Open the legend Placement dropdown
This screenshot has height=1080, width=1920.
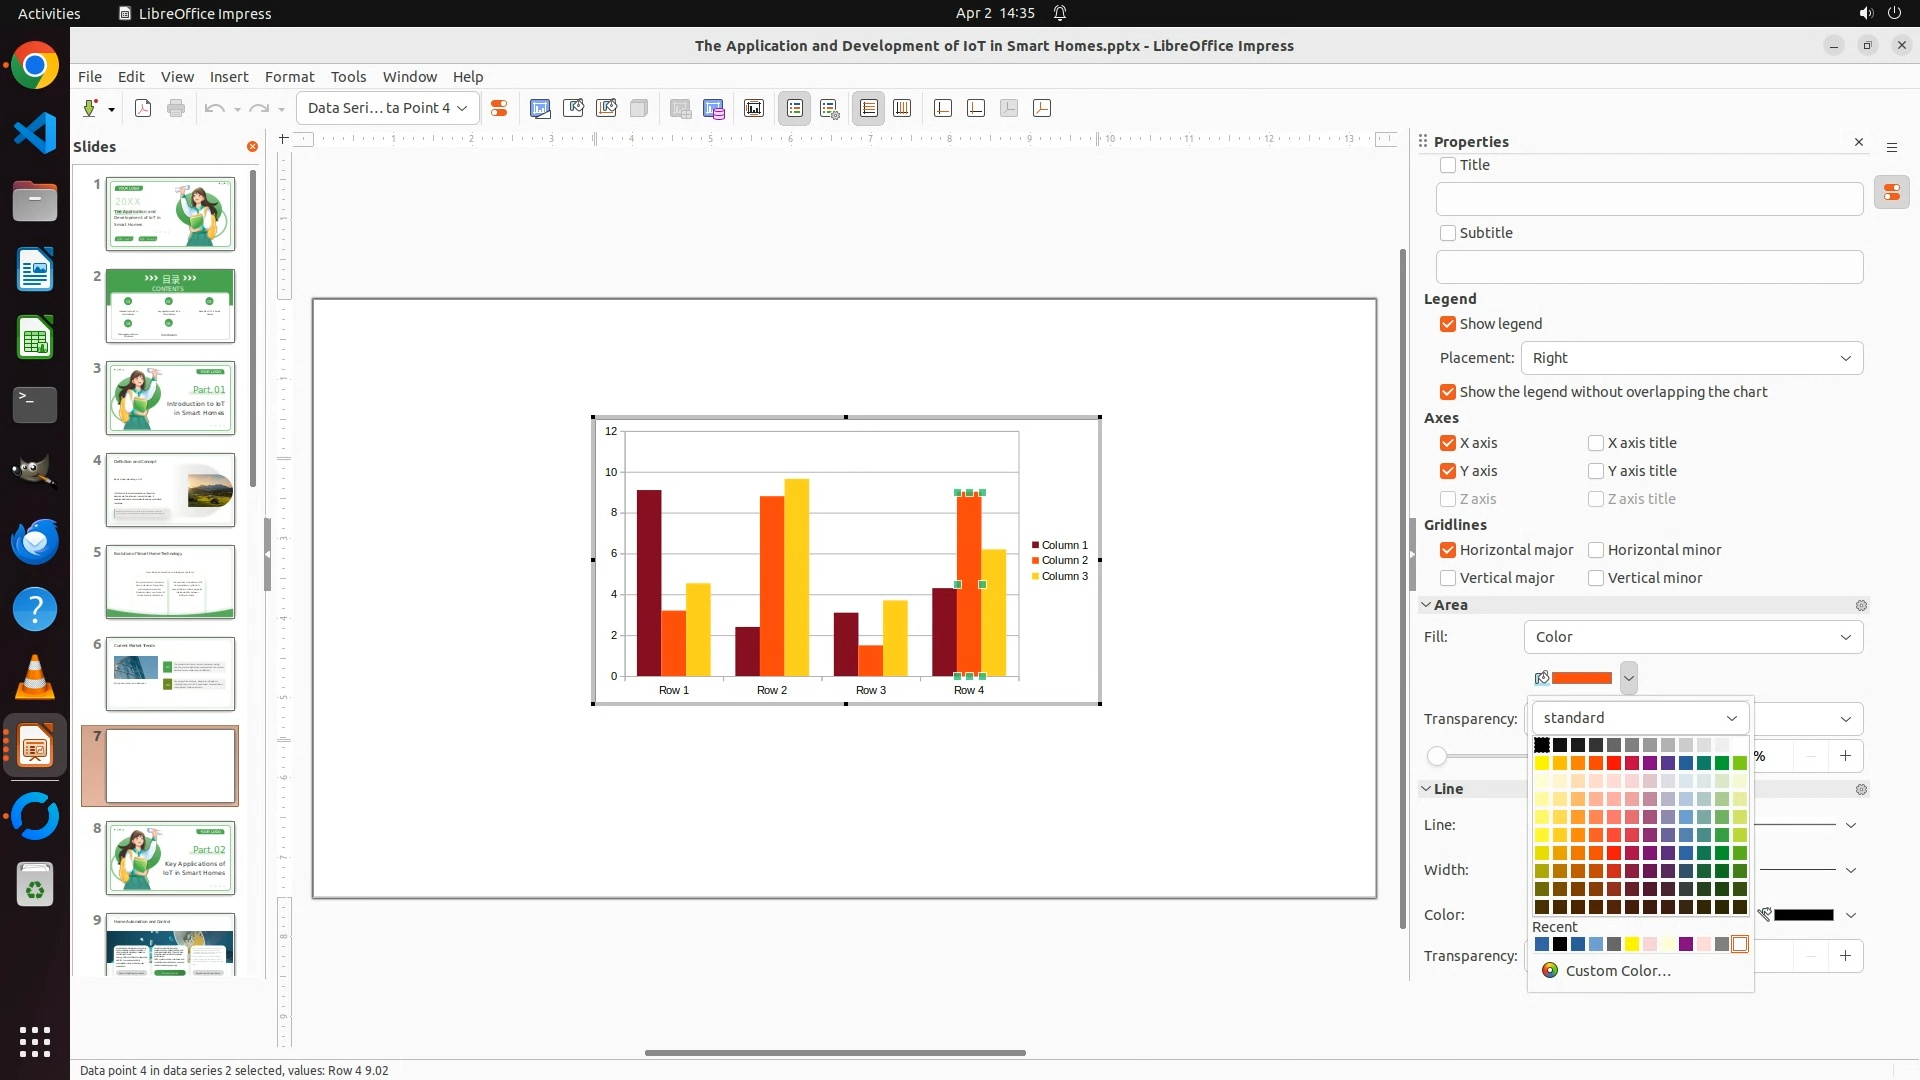coord(1692,358)
